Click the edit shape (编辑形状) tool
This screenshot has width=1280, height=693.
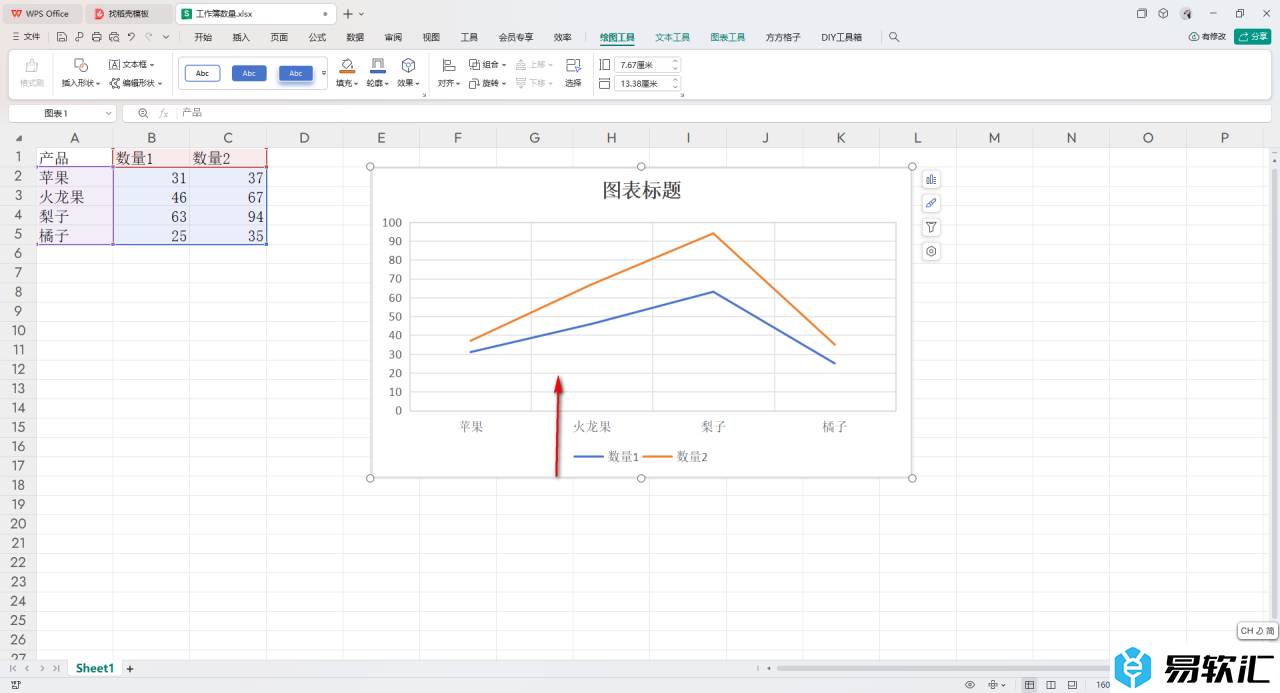(x=136, y=83)
